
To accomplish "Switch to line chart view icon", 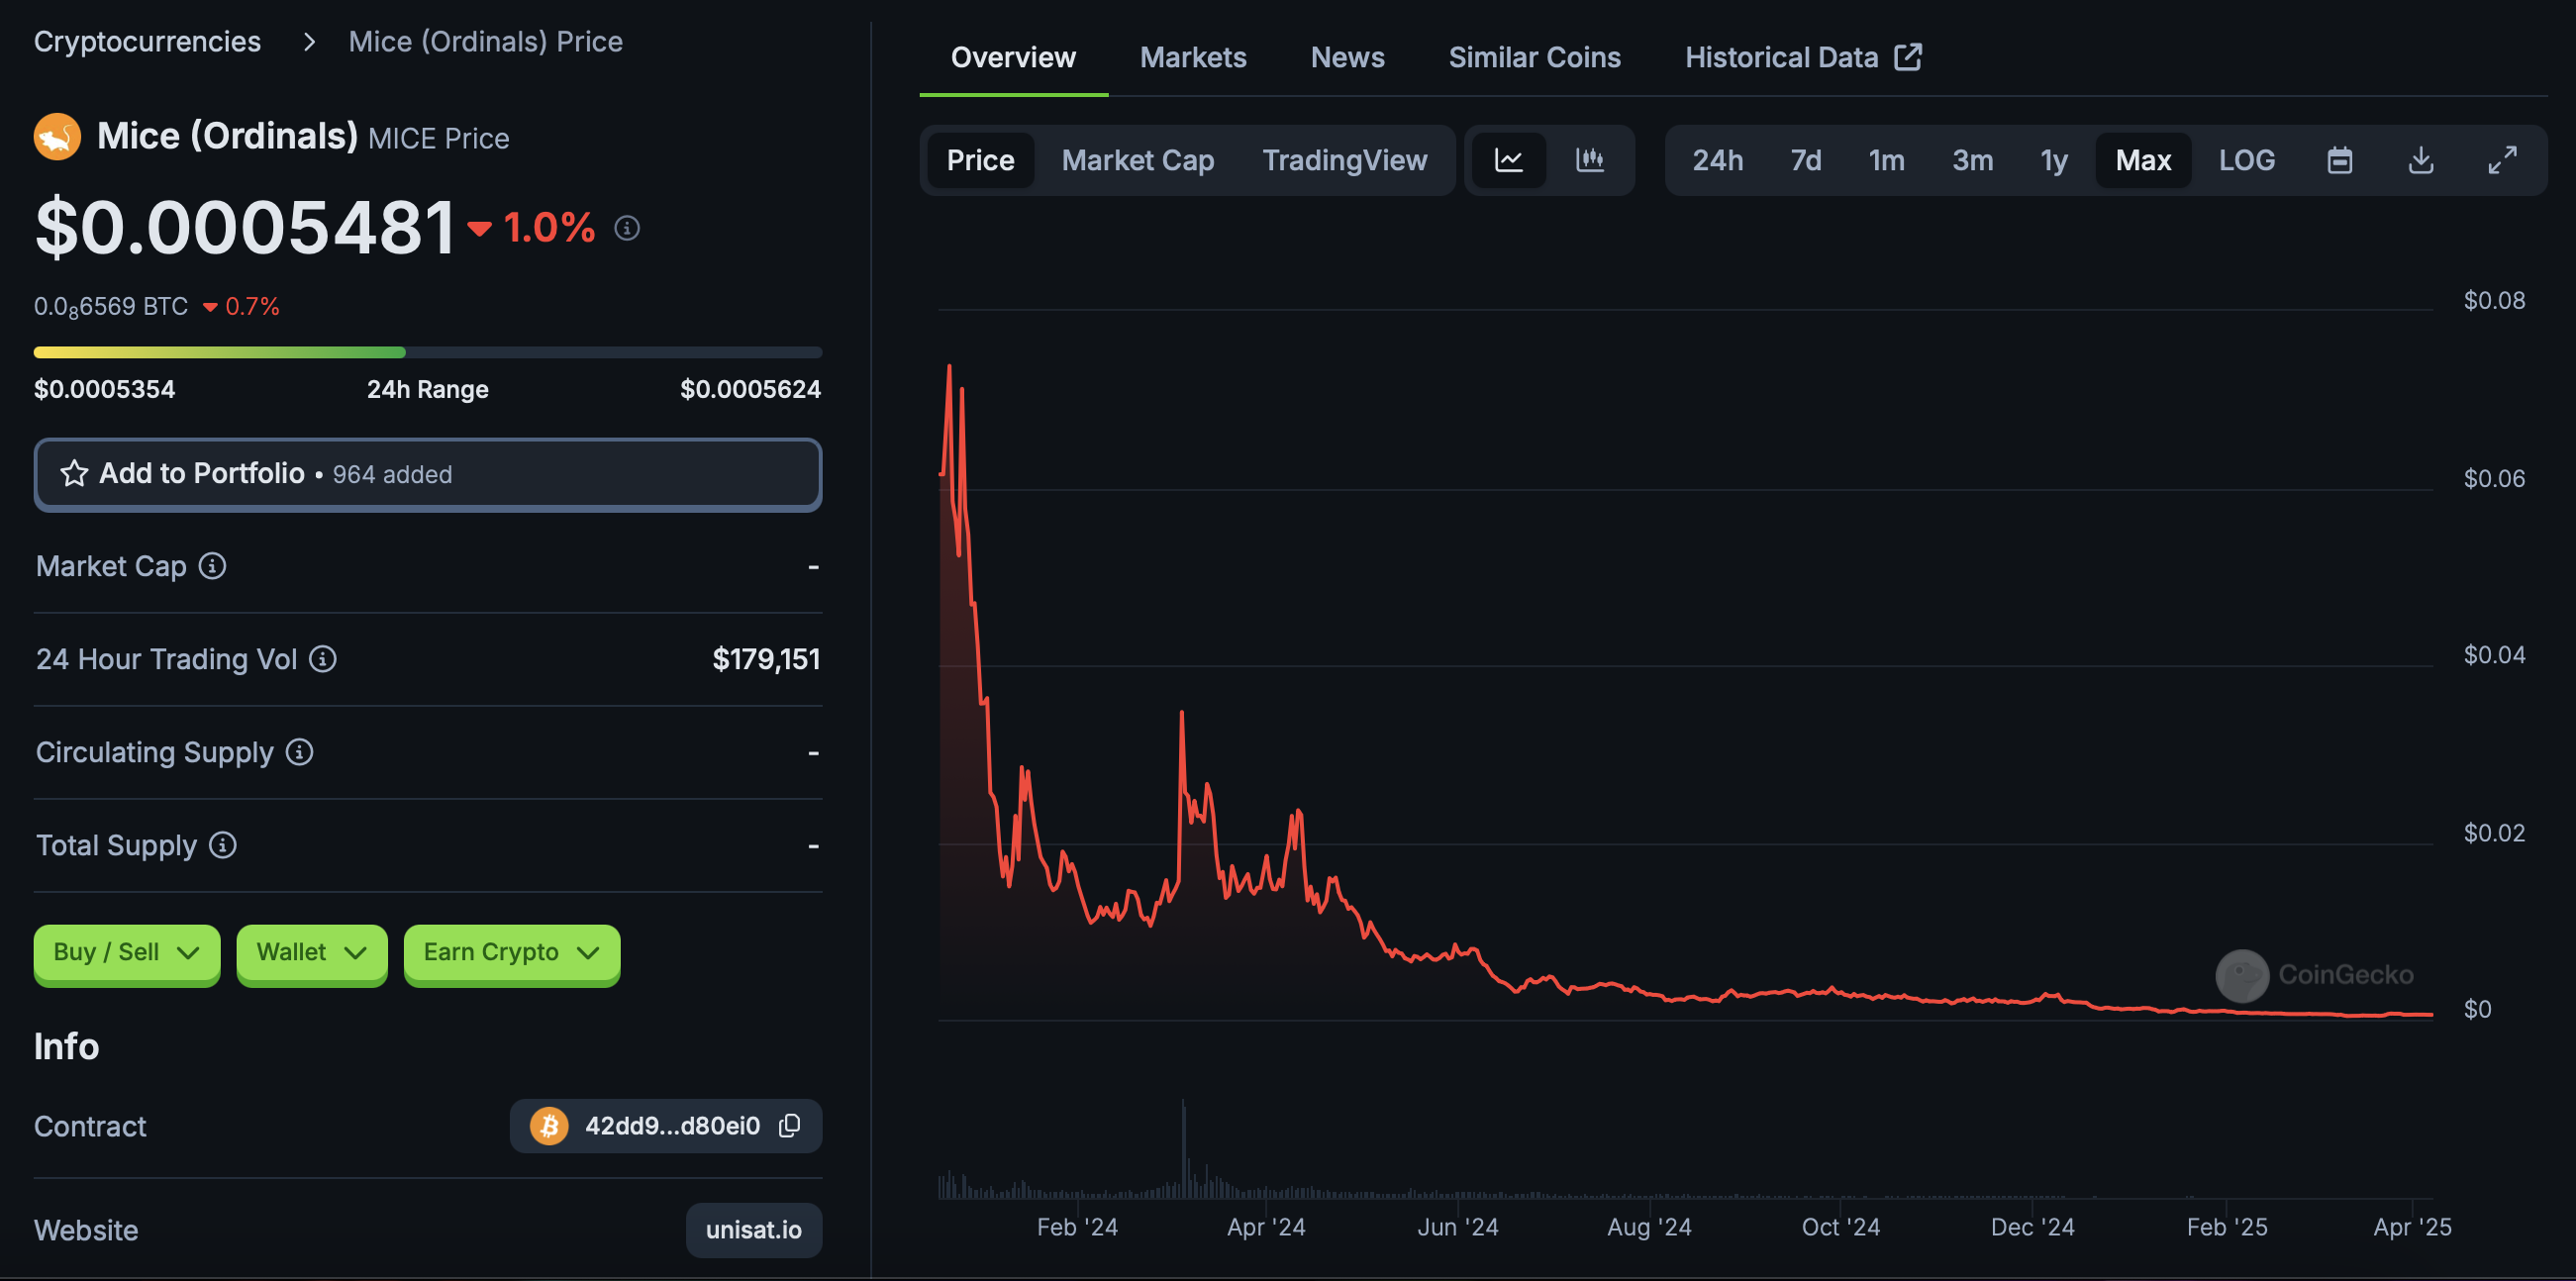I will [1508, 160].
